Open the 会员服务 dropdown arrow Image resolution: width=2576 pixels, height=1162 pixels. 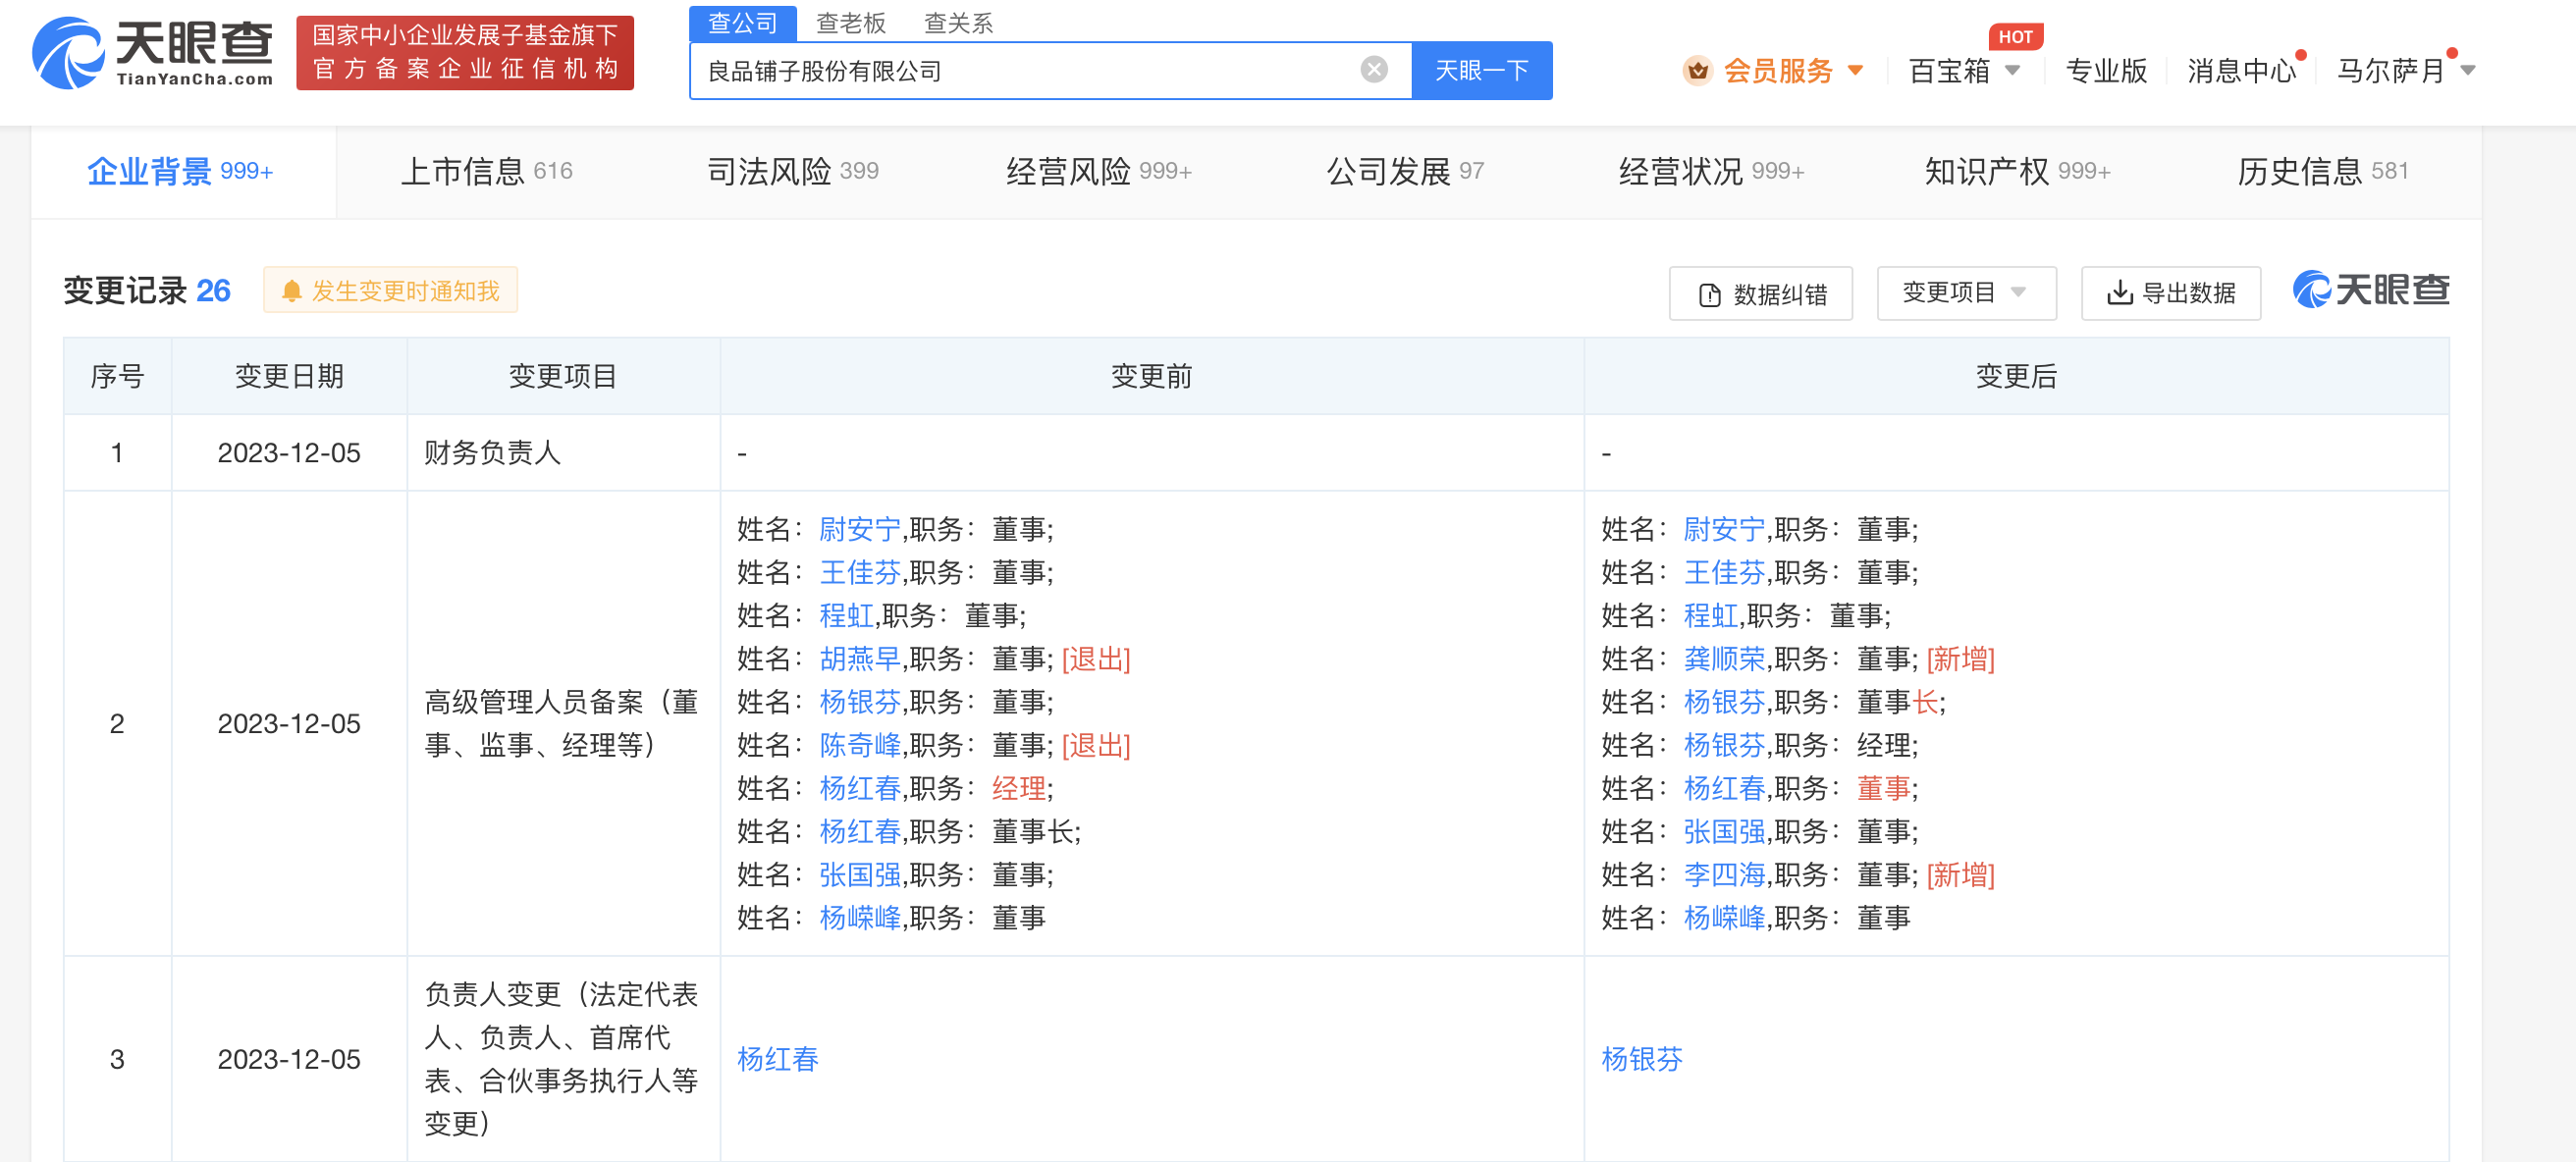(1856, 70)
